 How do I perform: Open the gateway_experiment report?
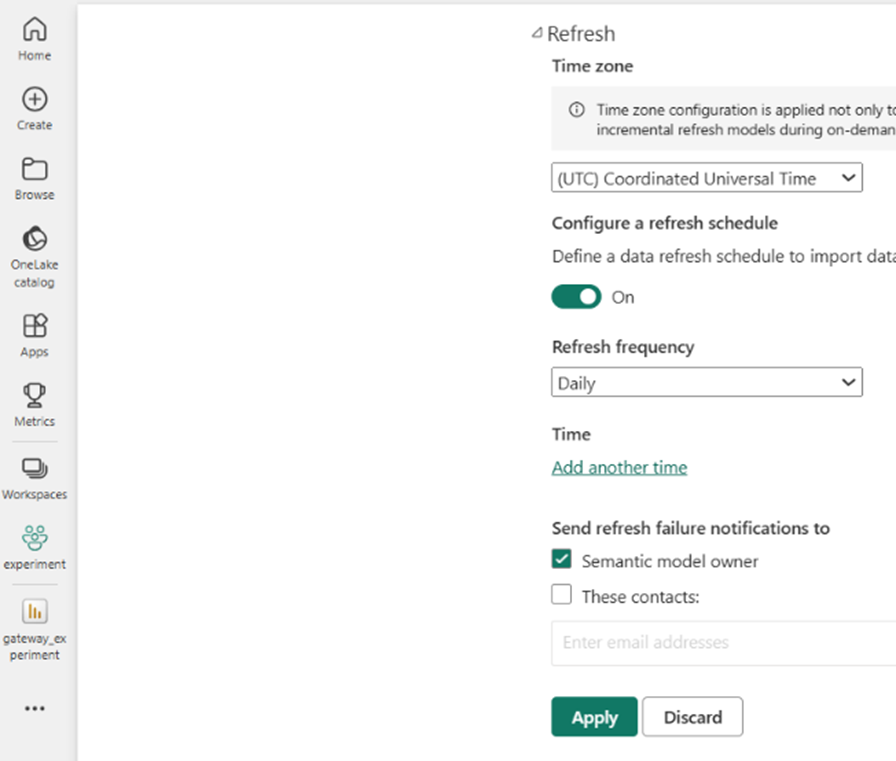tap(34, 628)
